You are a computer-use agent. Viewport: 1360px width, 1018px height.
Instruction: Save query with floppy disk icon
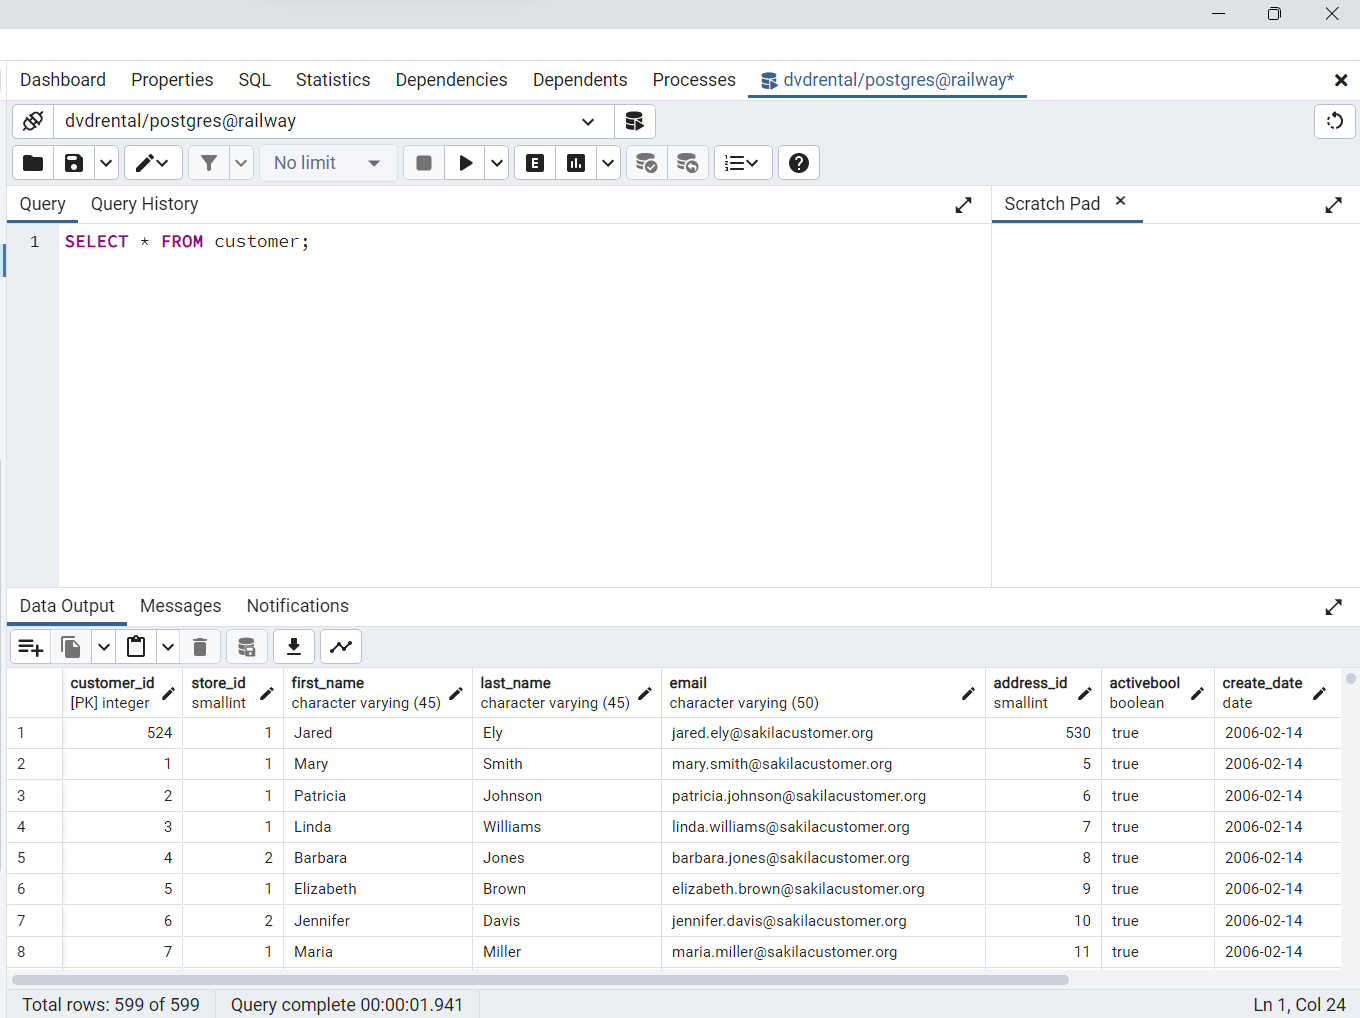pos(74,163)
